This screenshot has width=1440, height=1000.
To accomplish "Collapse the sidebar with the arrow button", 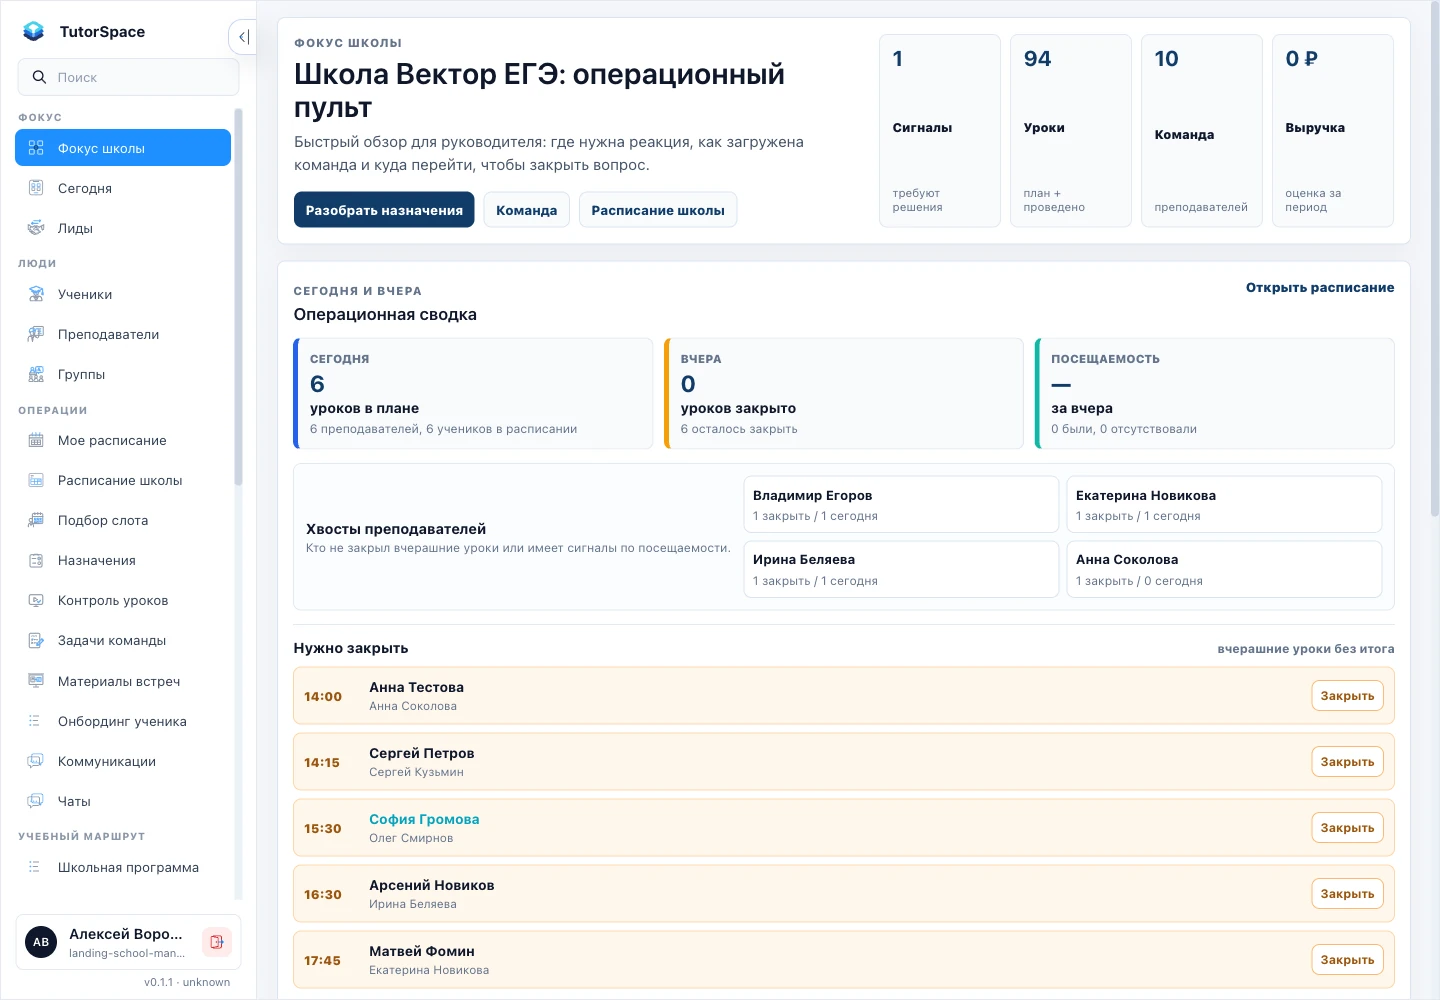I will pyautogui.click(x=243, y=37).
